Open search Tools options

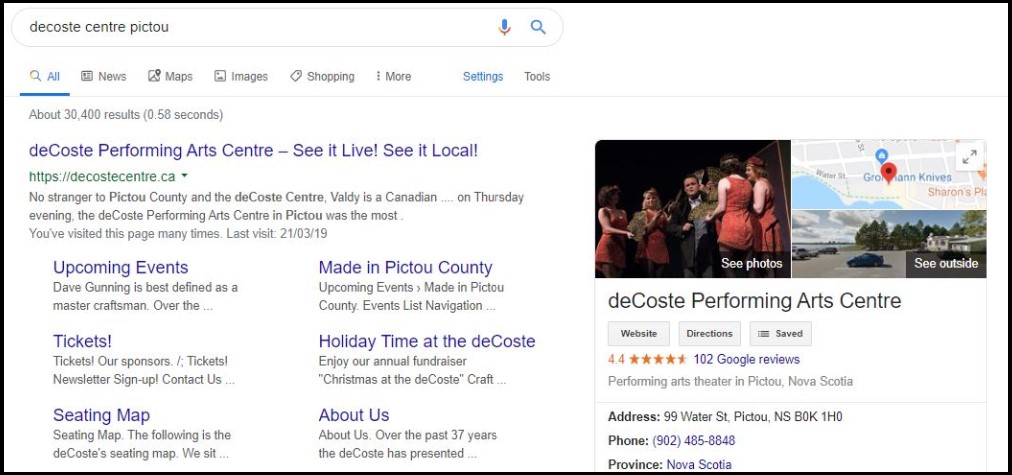click(537, 76)
